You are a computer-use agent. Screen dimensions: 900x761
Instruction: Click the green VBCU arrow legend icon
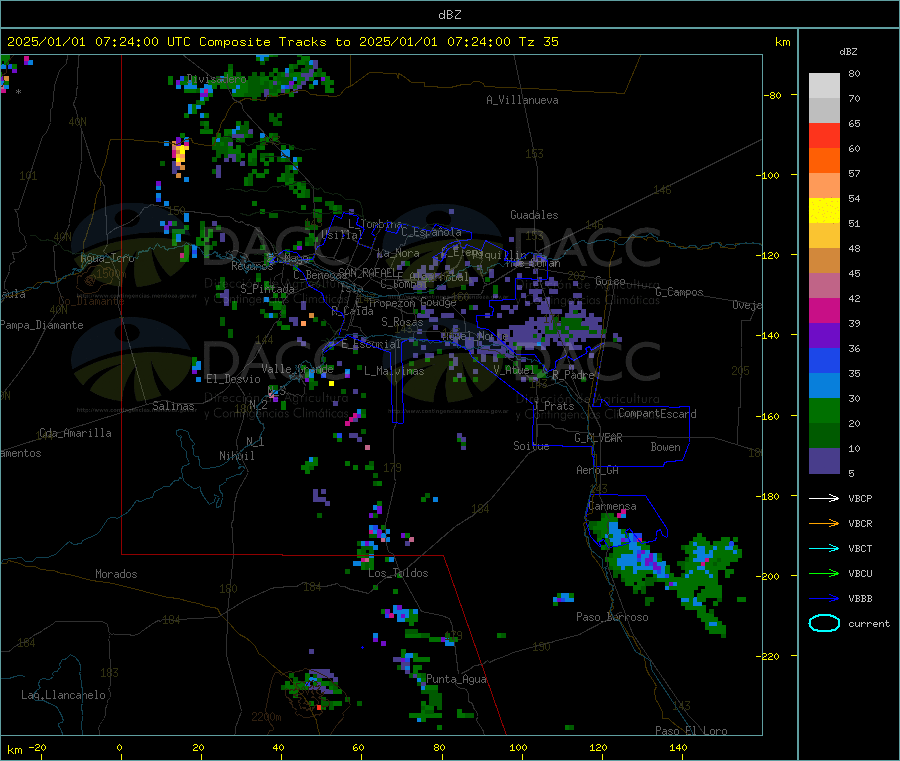pos(824,573)
